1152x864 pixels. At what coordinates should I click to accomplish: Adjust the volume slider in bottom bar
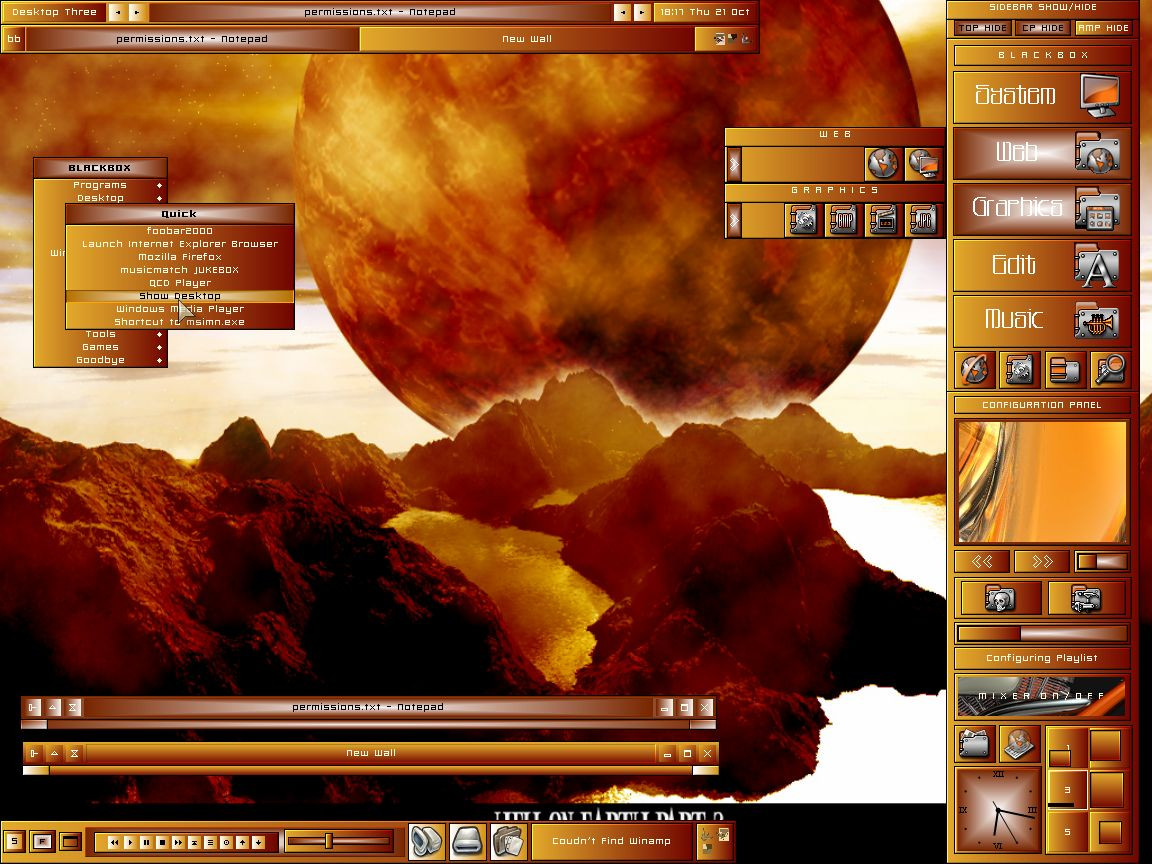[338, 841]
